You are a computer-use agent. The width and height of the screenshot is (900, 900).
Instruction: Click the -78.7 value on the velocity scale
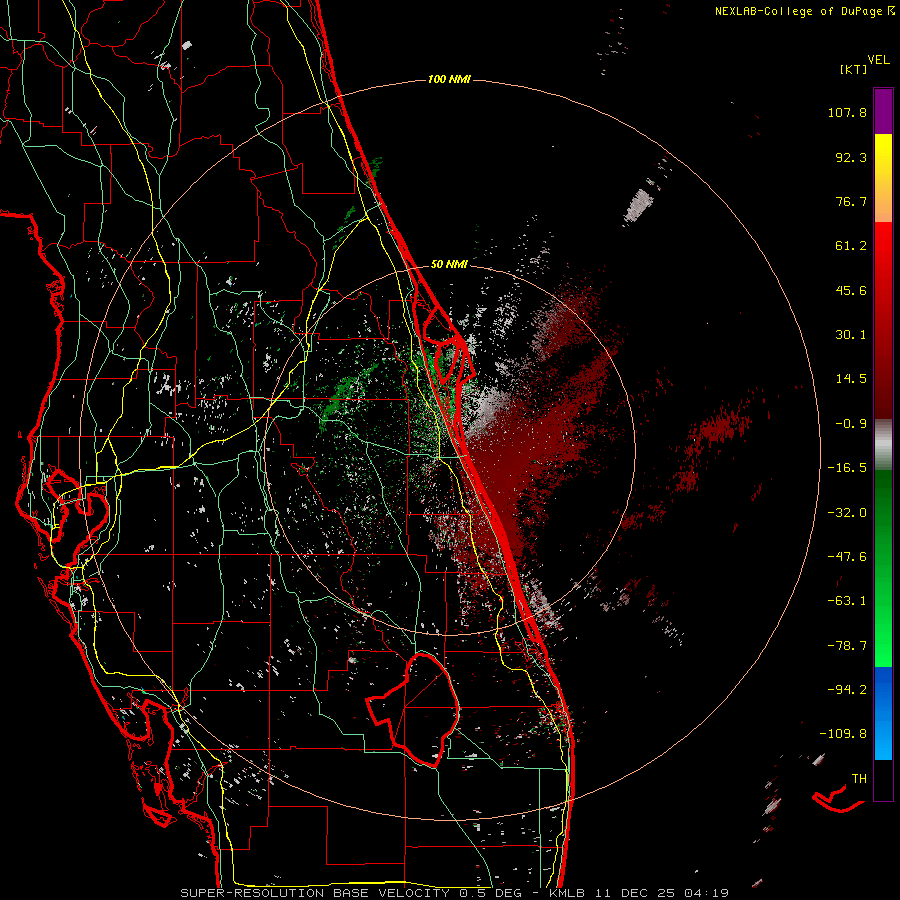coord(847,646)
